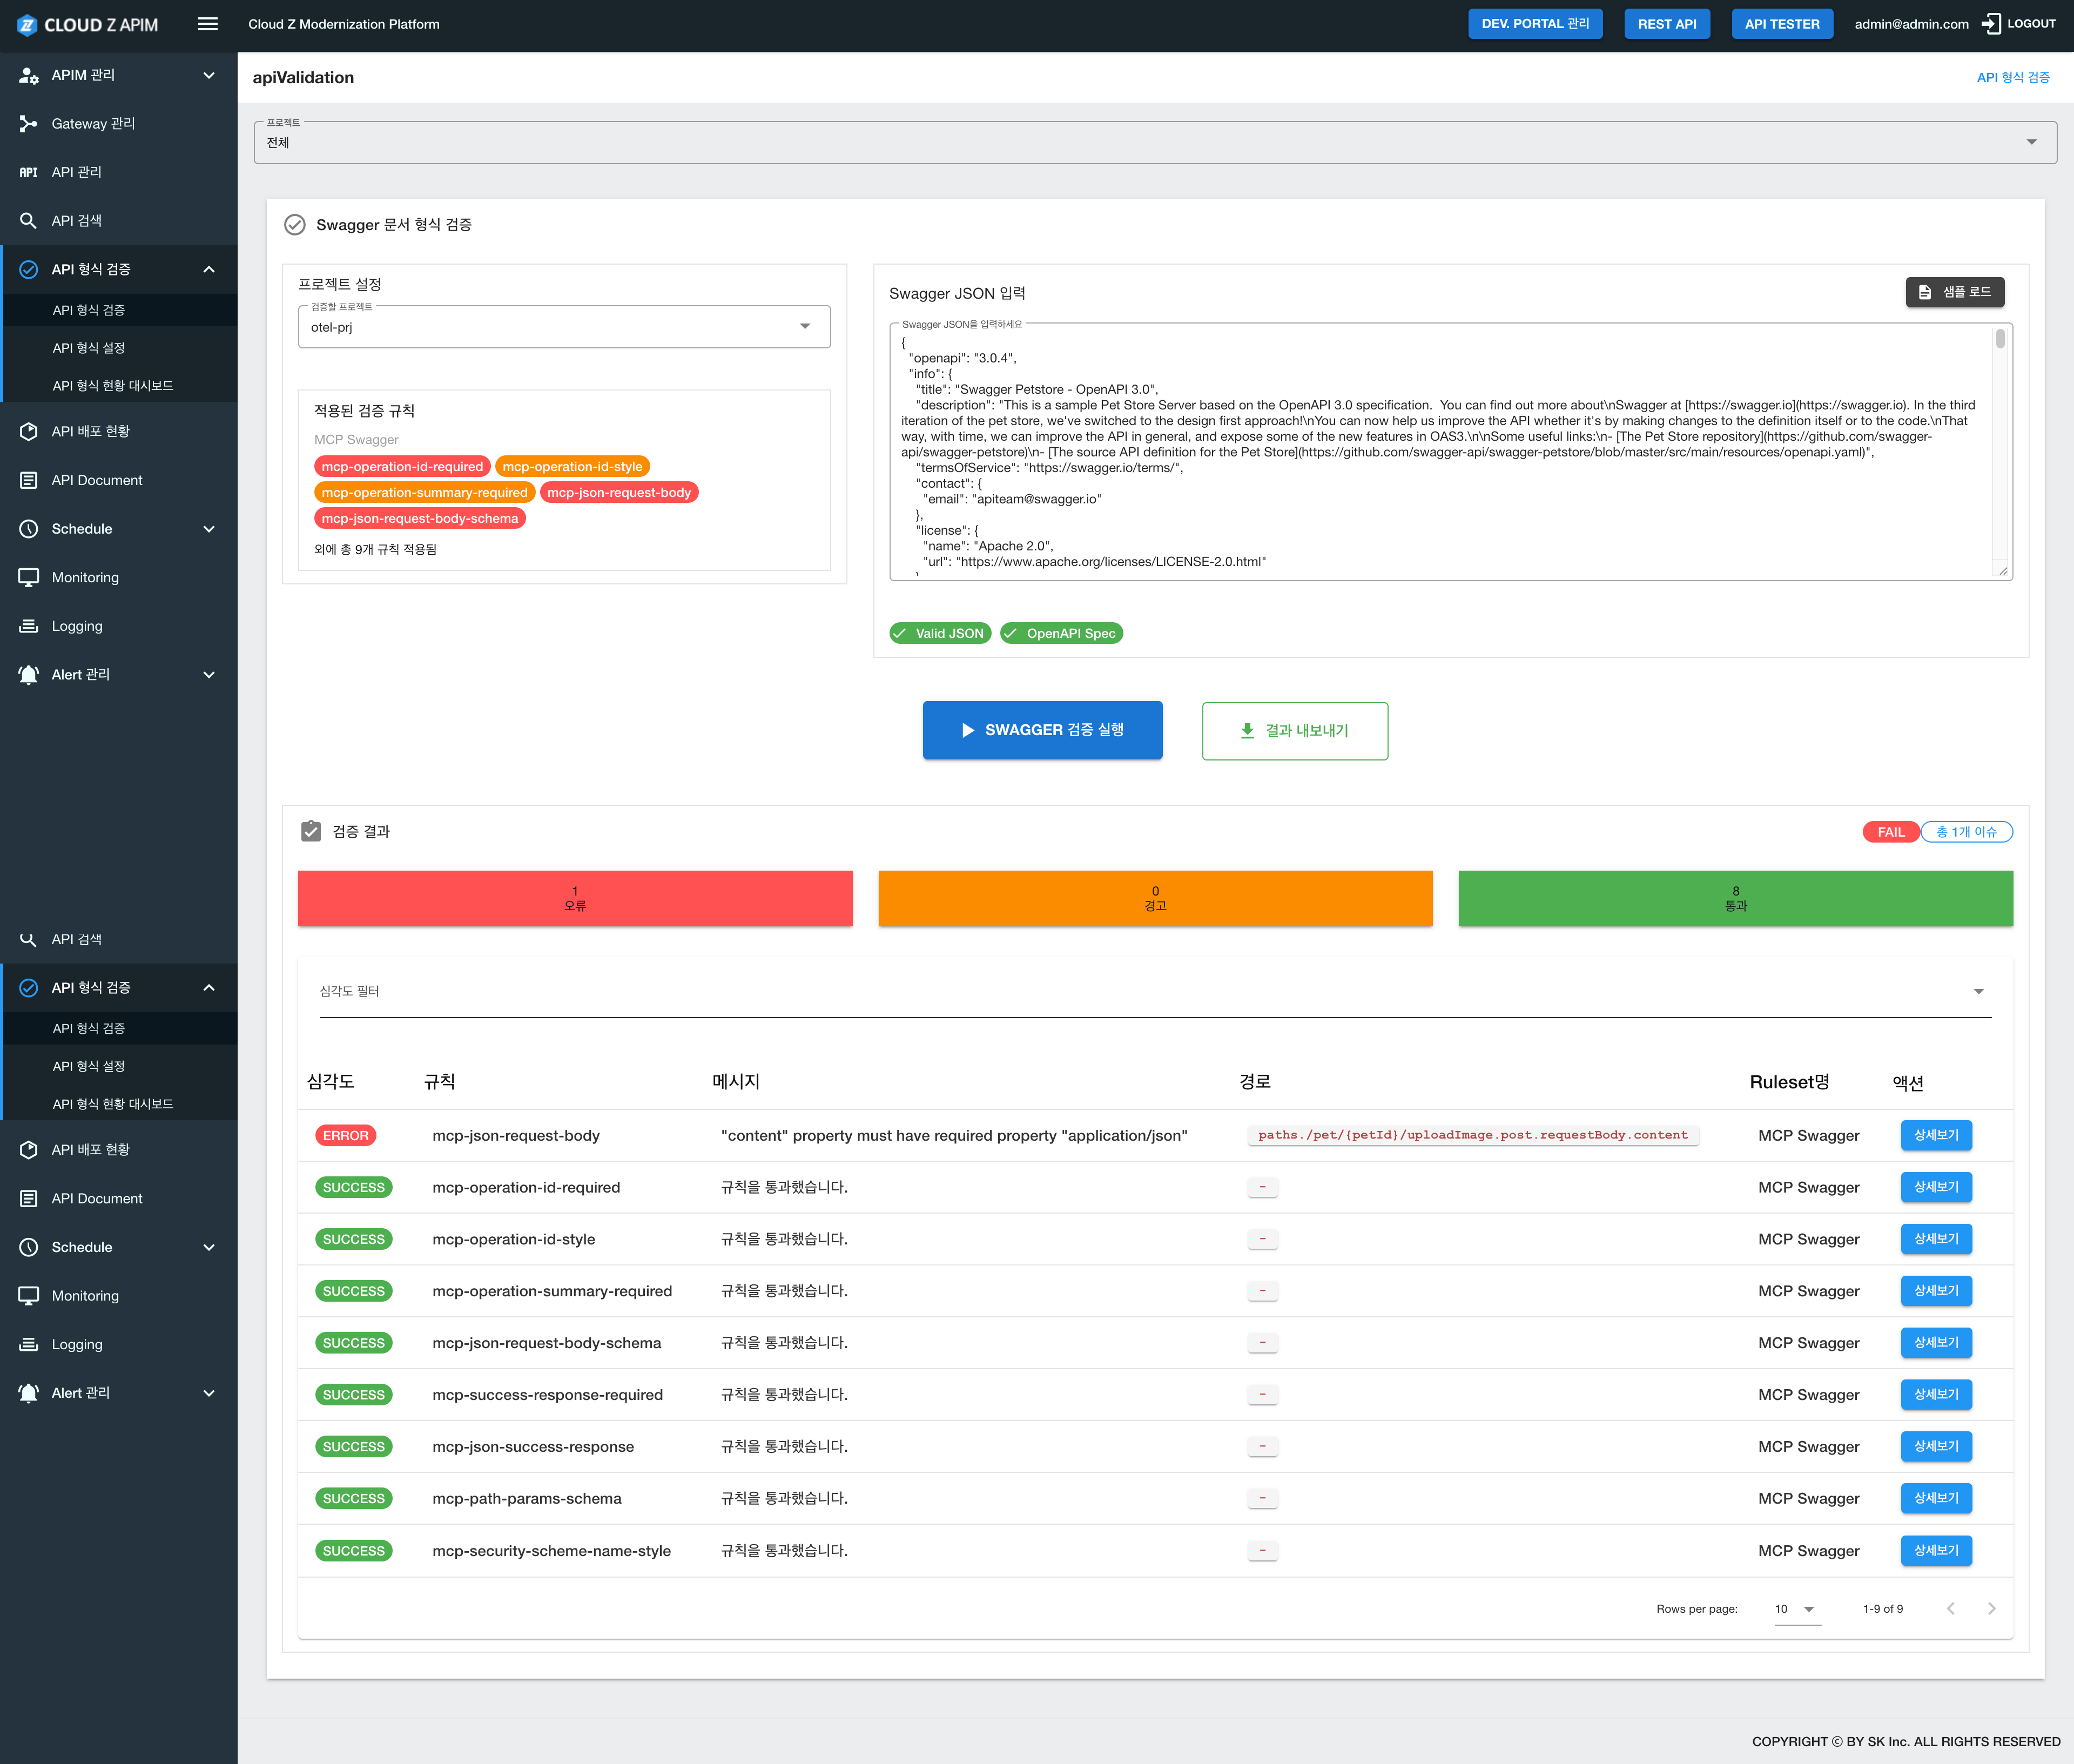Open the Rows per page selector
The height and width of the screenshot is (1764, 2074).
1796,1609
